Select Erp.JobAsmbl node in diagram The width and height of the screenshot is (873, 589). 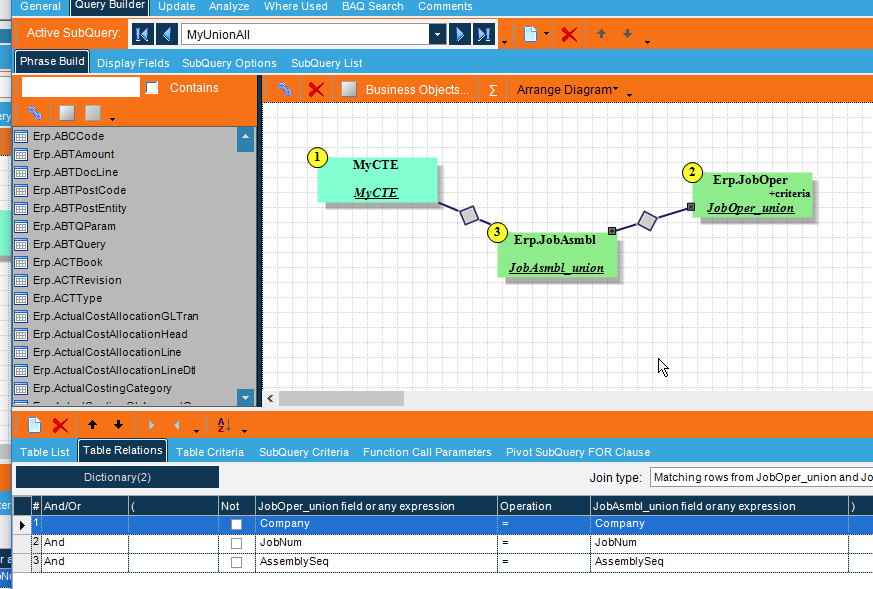point(557,254)
